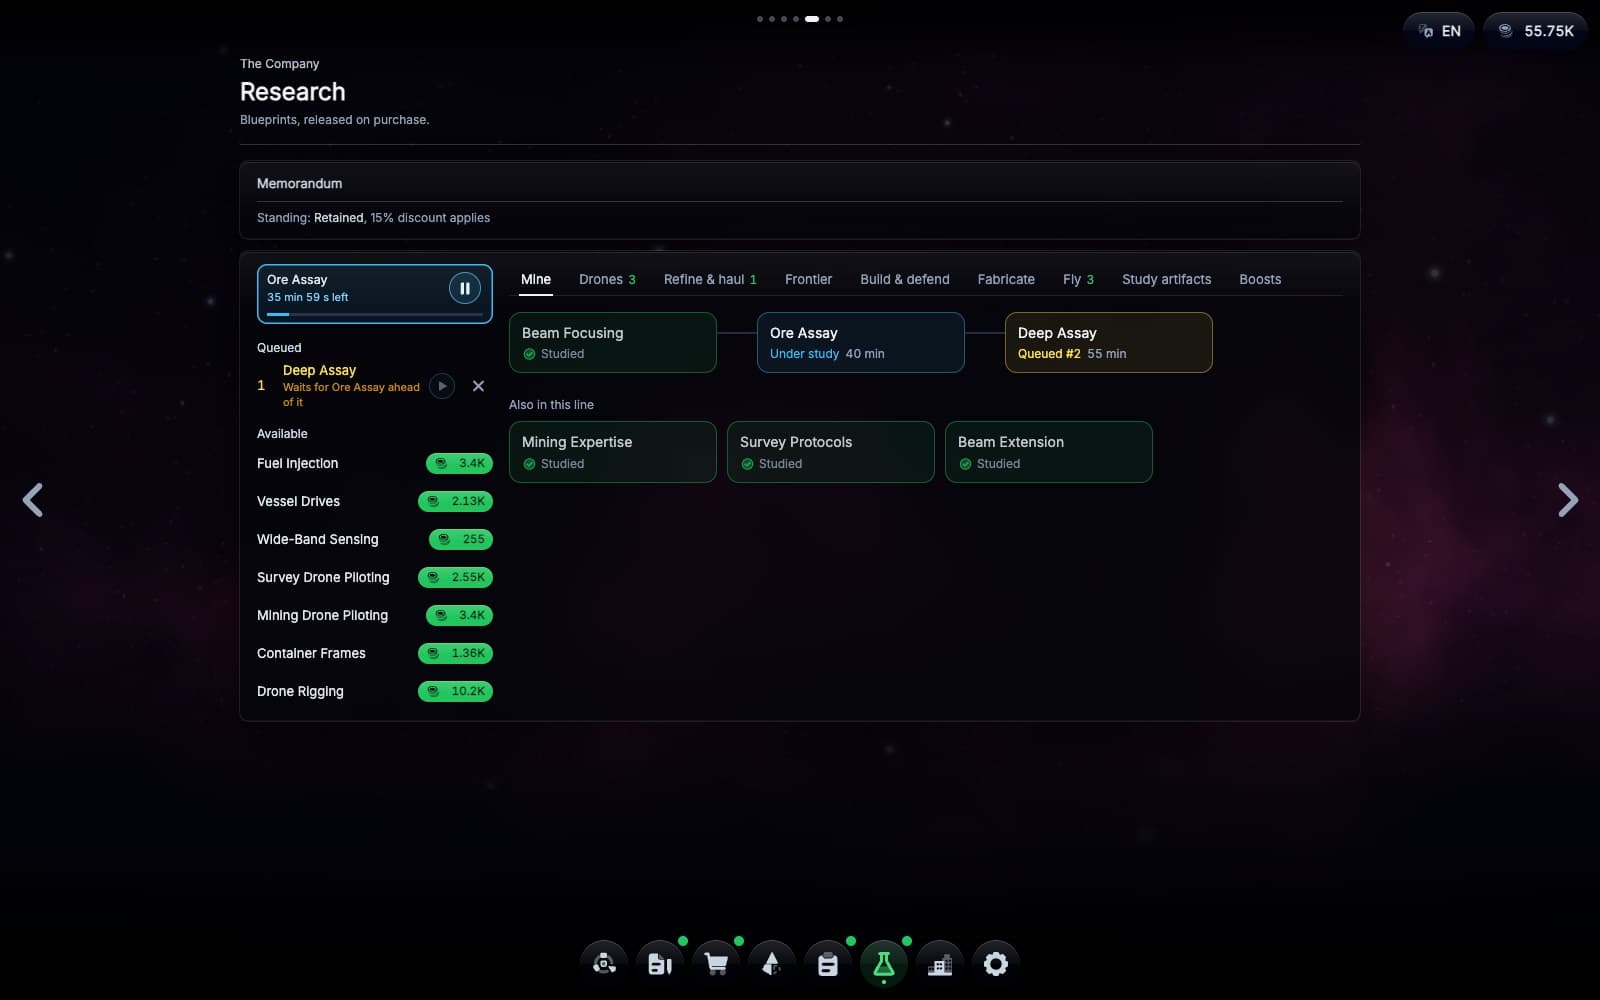The image size is (1600, 1000).
Task: Remove Deep Assay from the queue
Action: pos(478,386)
